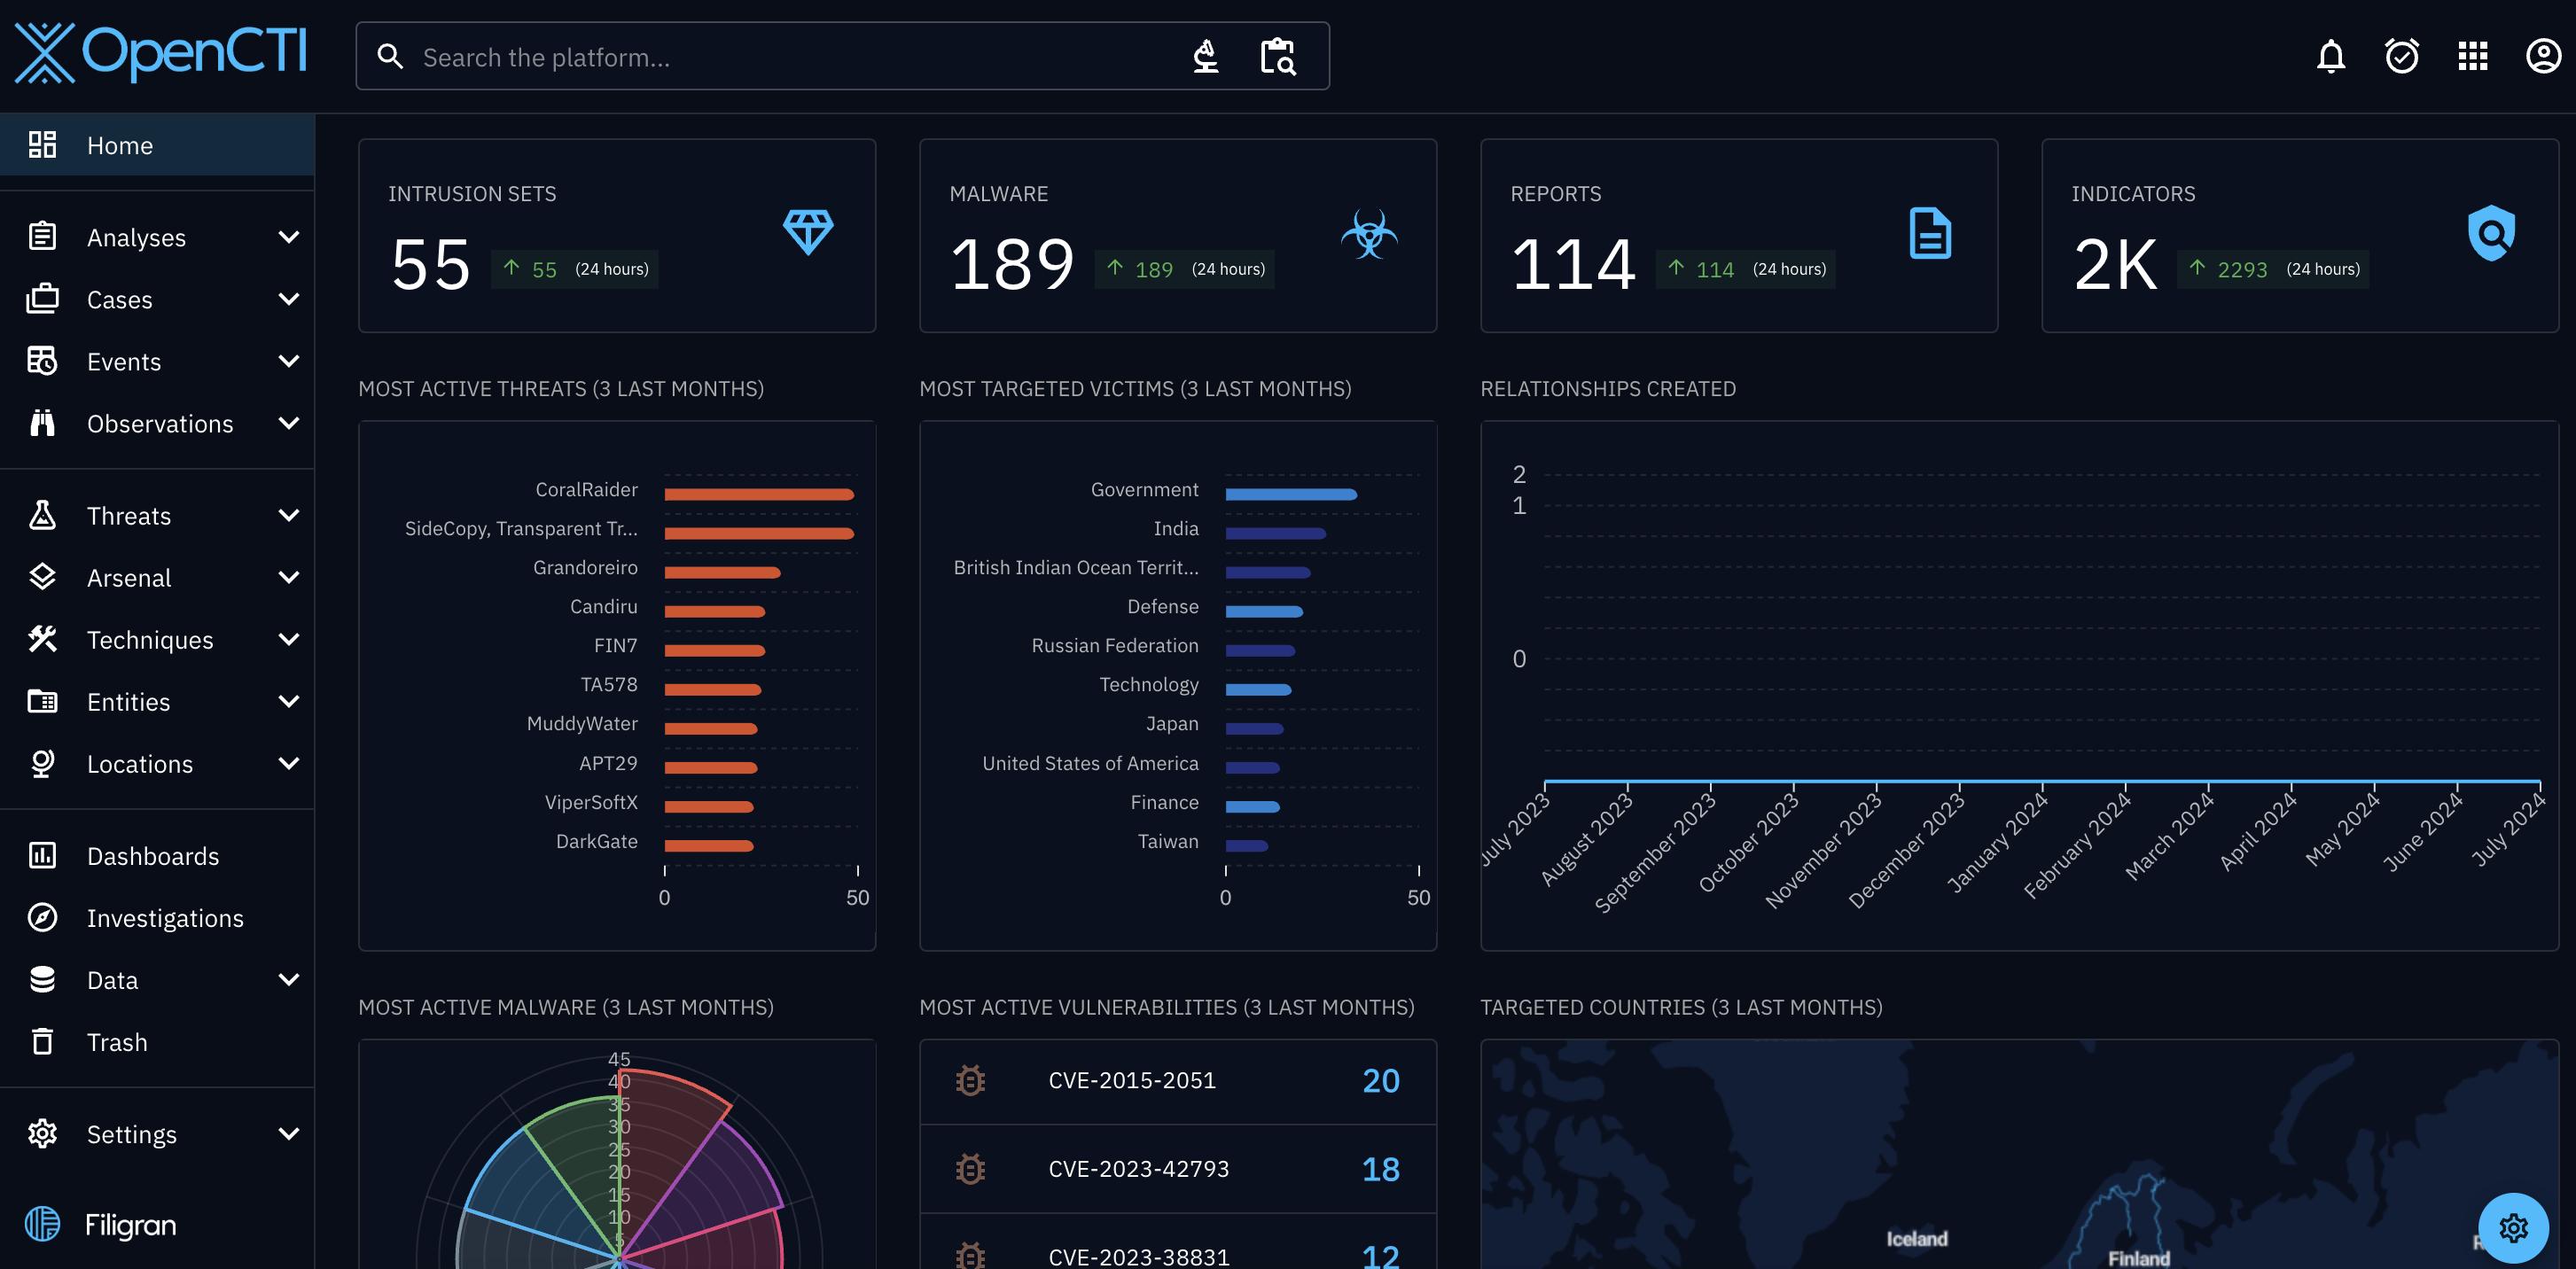Open the user profile icon
Screen dimensions: 2576x1269
2542,56
